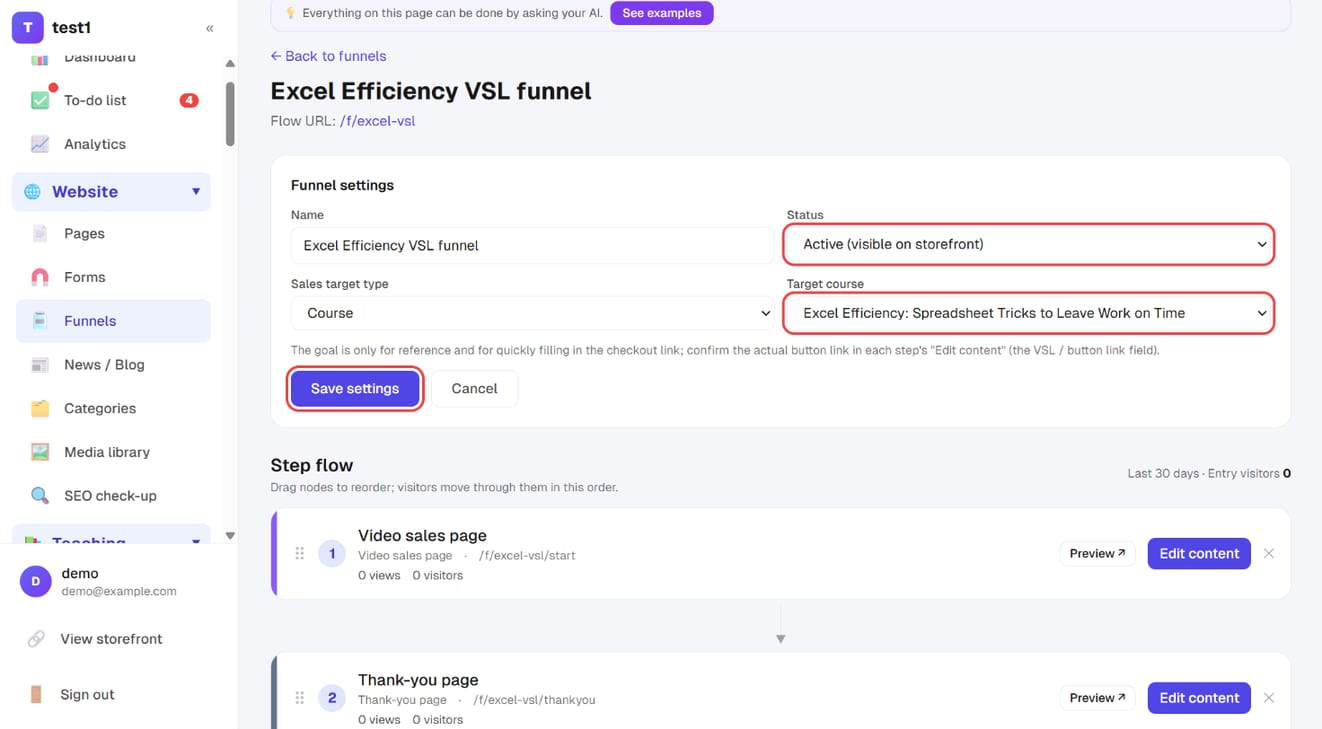Viewport: 1322px width, 729px height.
Task: Preview the Video sales page
Action: [x=1097, y=553]
